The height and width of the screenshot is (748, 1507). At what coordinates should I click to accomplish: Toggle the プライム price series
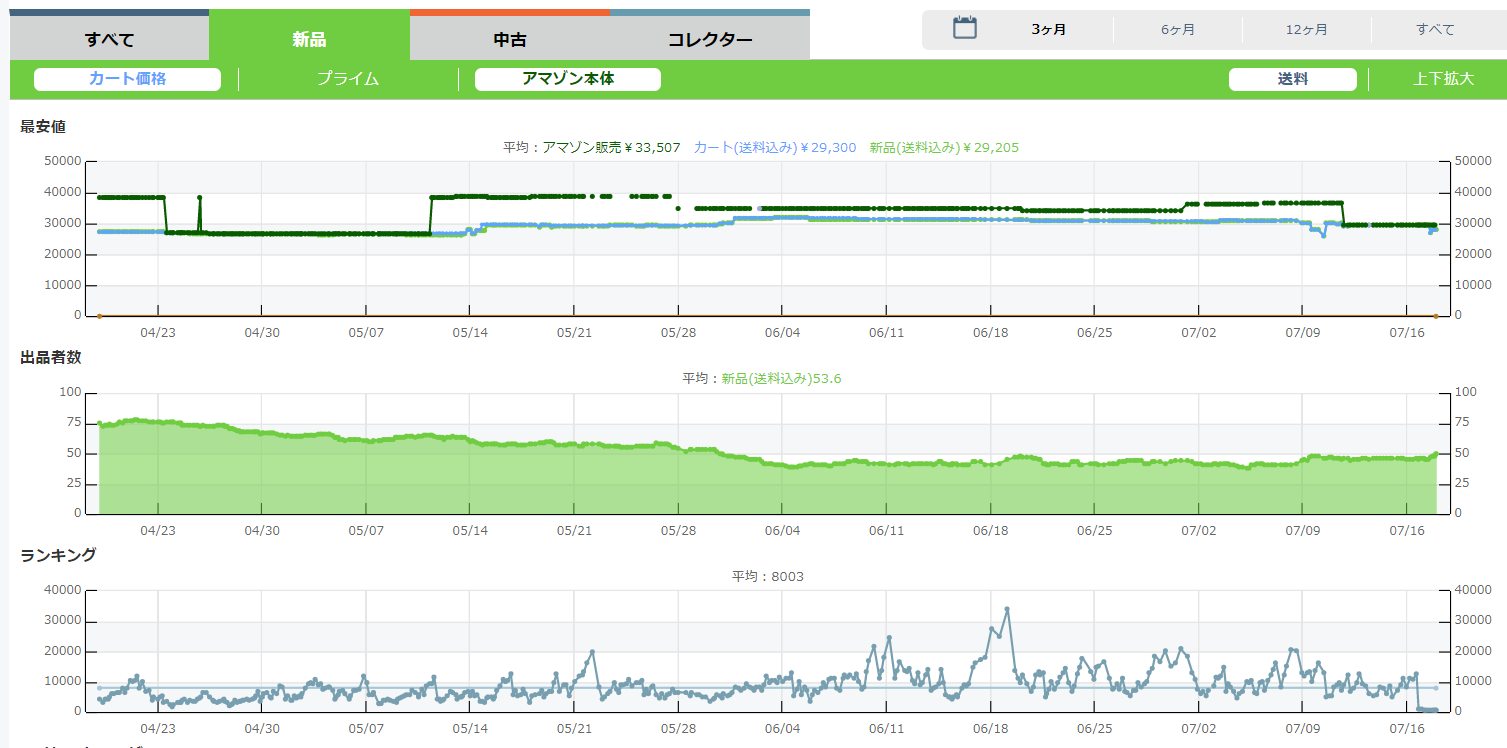[348, 79]
